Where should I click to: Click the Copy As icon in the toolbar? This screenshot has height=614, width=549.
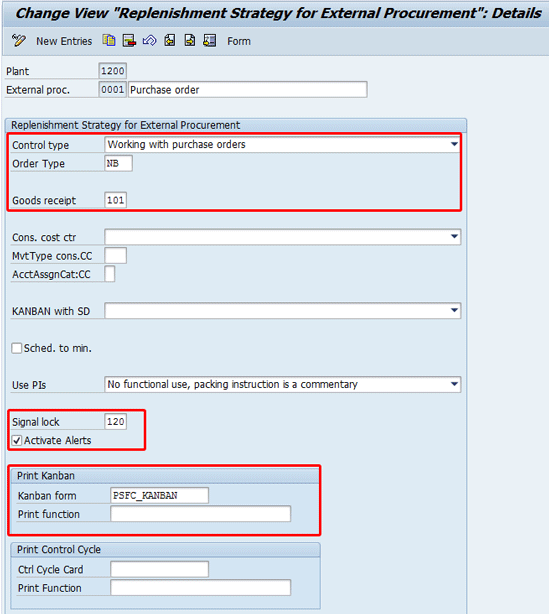click(109, 40)
